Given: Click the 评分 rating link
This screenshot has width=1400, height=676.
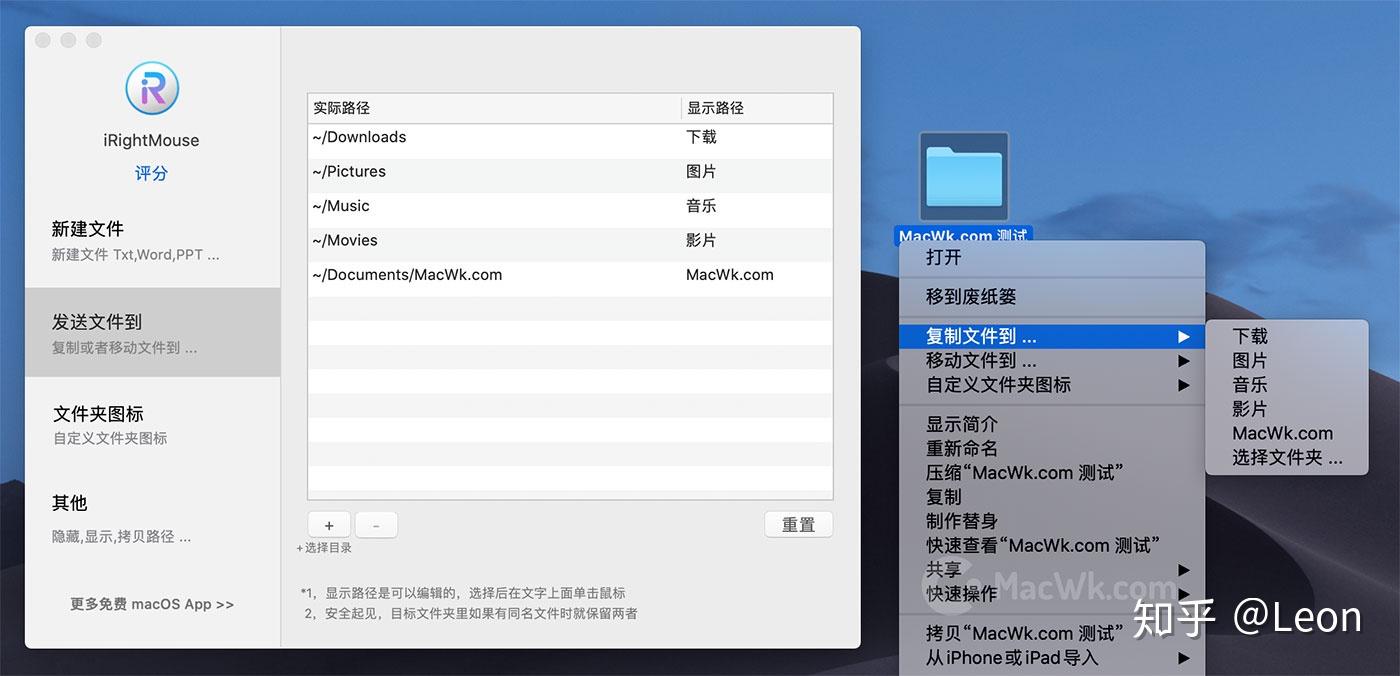Looking at the screenshot, I should coord(151,172).
